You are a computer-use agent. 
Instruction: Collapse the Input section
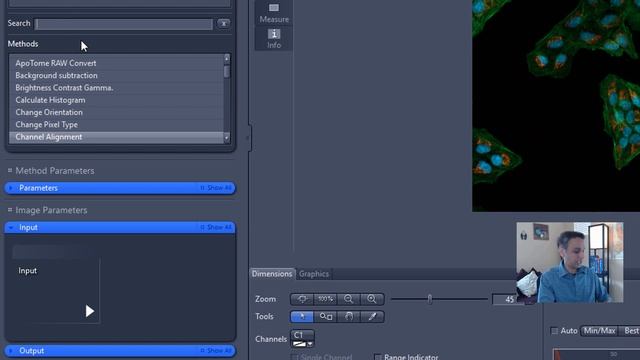[x=11, y=228]
